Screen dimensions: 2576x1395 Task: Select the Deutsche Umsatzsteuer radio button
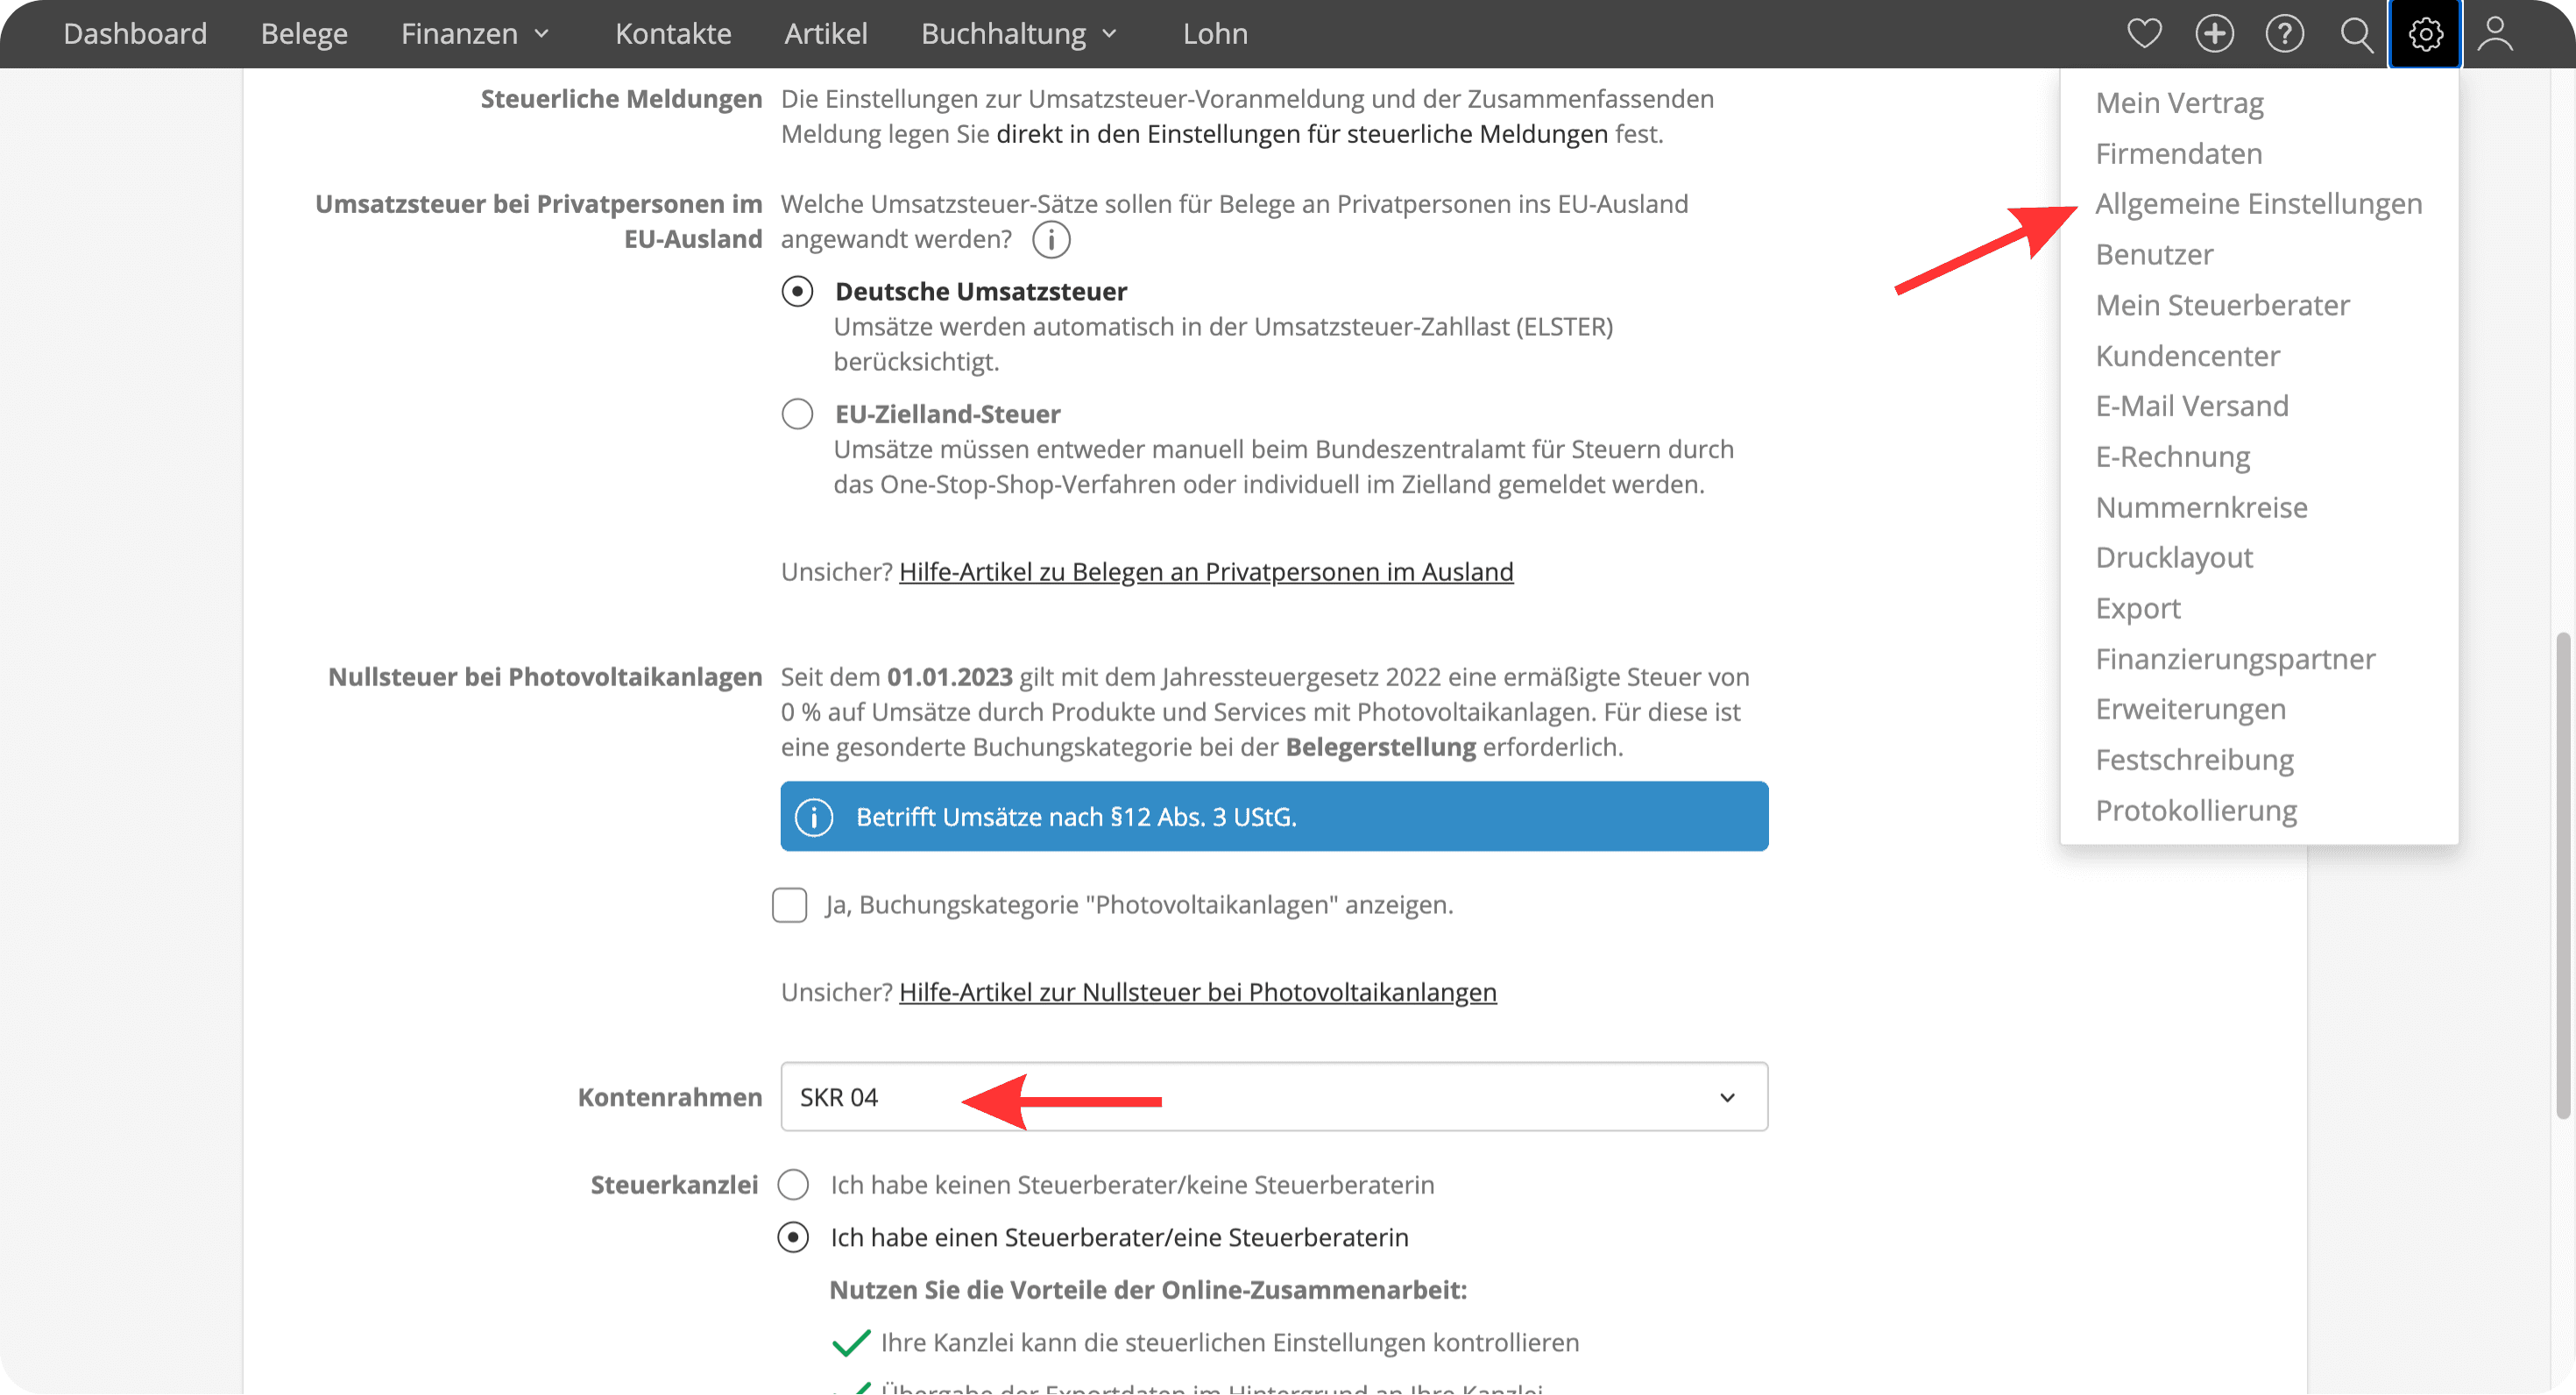pyautogui.click(x=797, y=292)
